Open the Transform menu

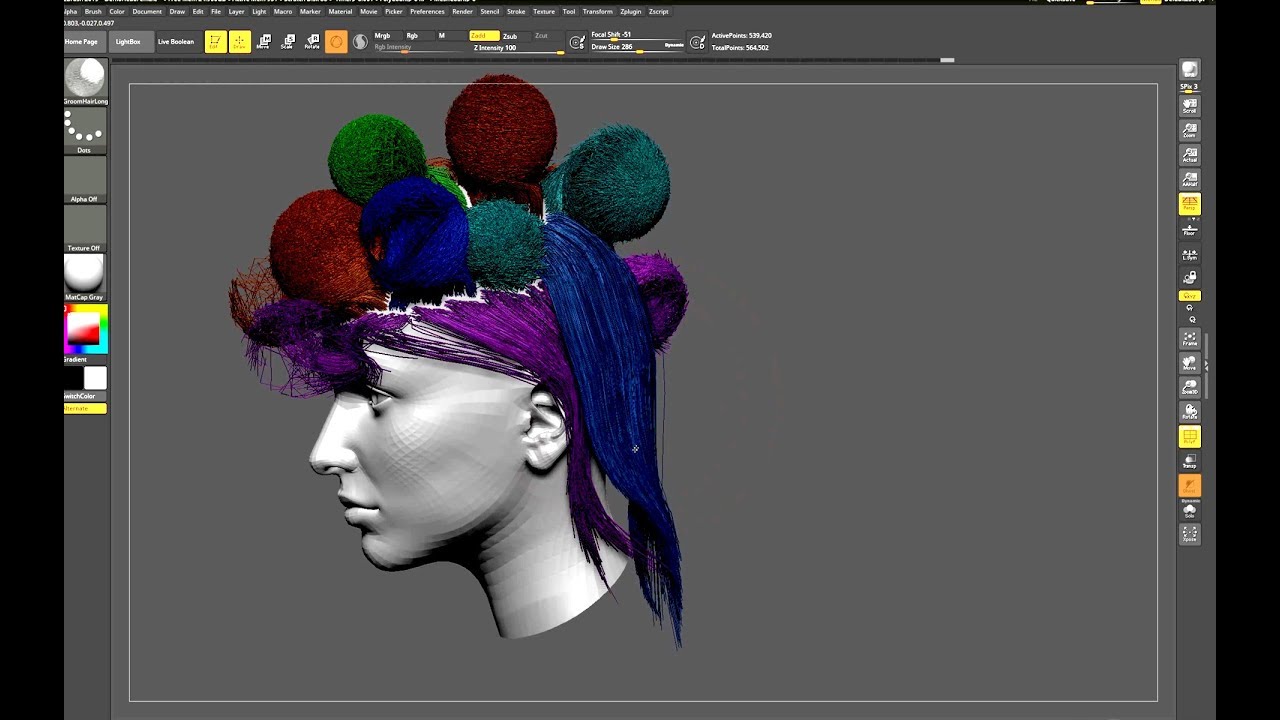597,12
